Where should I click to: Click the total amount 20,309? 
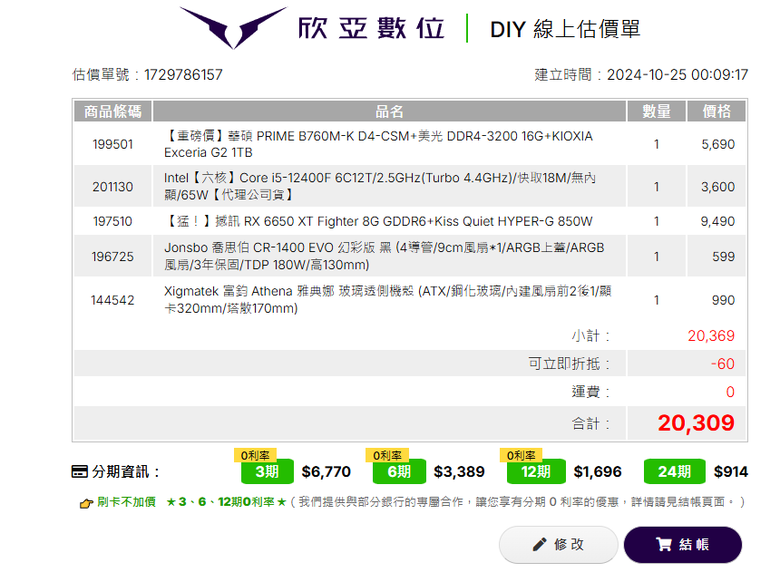(x=696, y=423)
